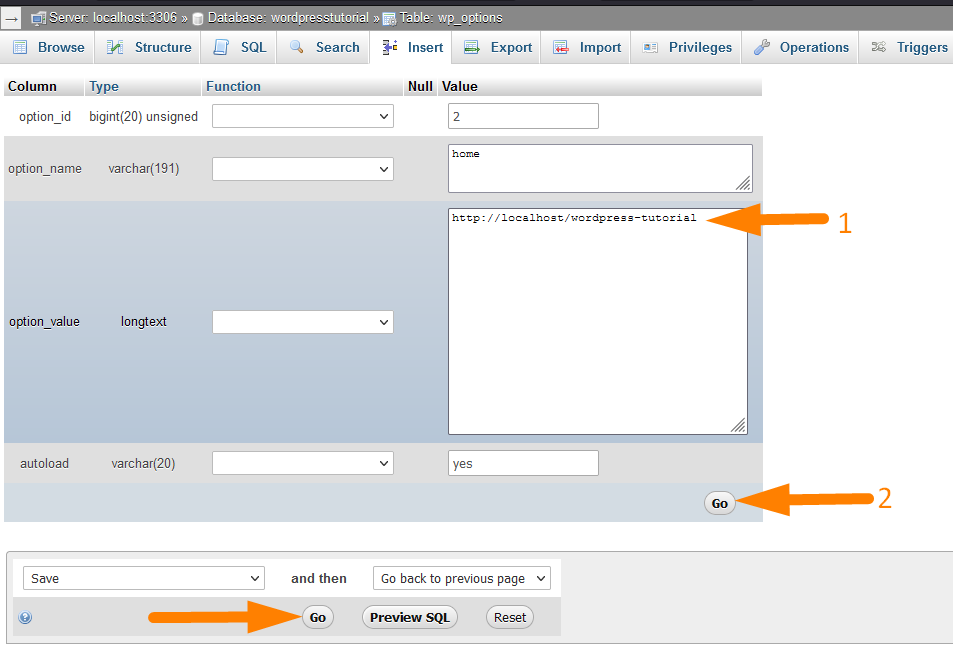The width and height of the screenshot is (953, 665).
Task: Open the Function dropdown for option_value
Action: (x=303, y=322)
